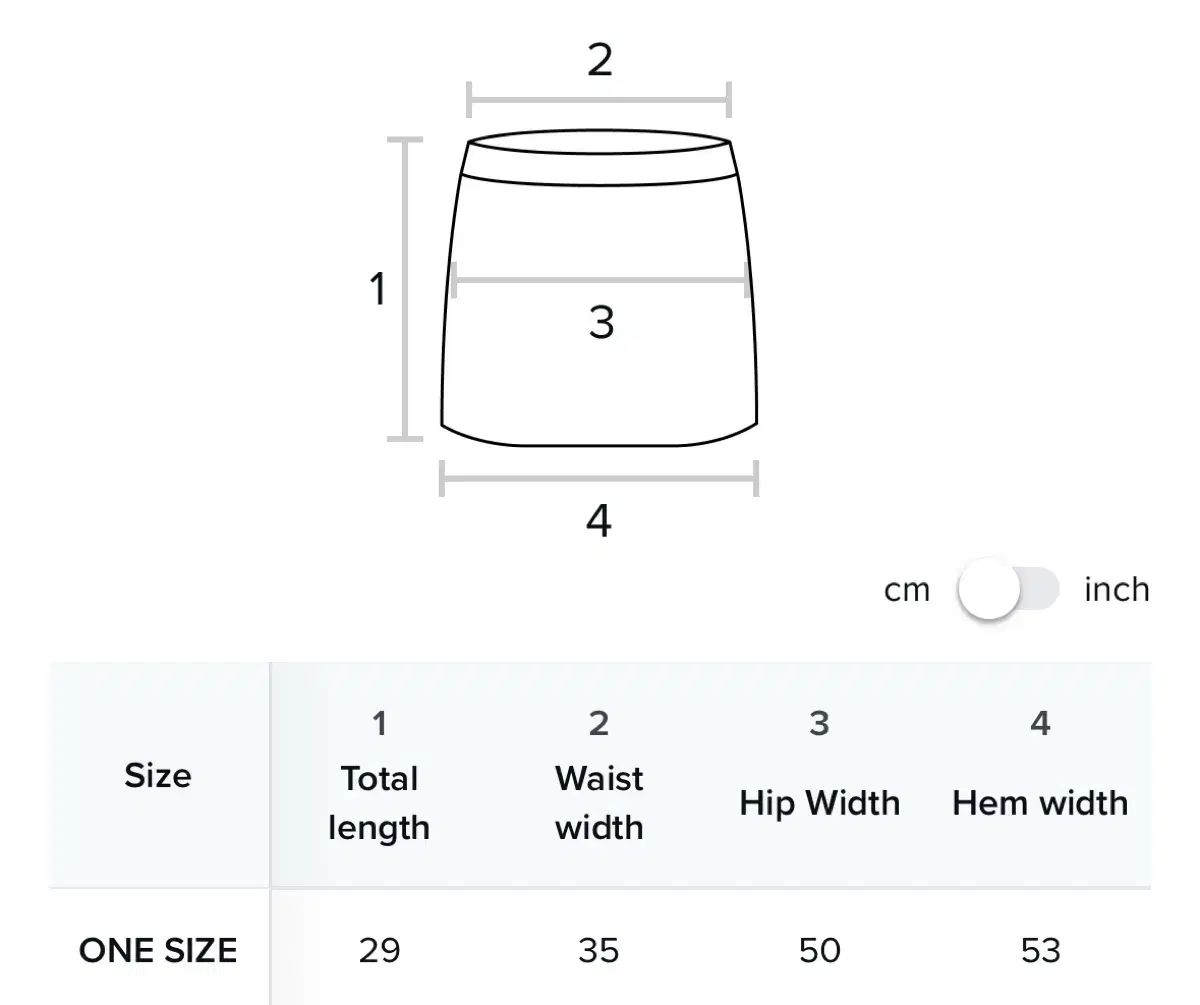
Task: Click the number 4 hem marker on diagram
Action: tap(598, 521)
